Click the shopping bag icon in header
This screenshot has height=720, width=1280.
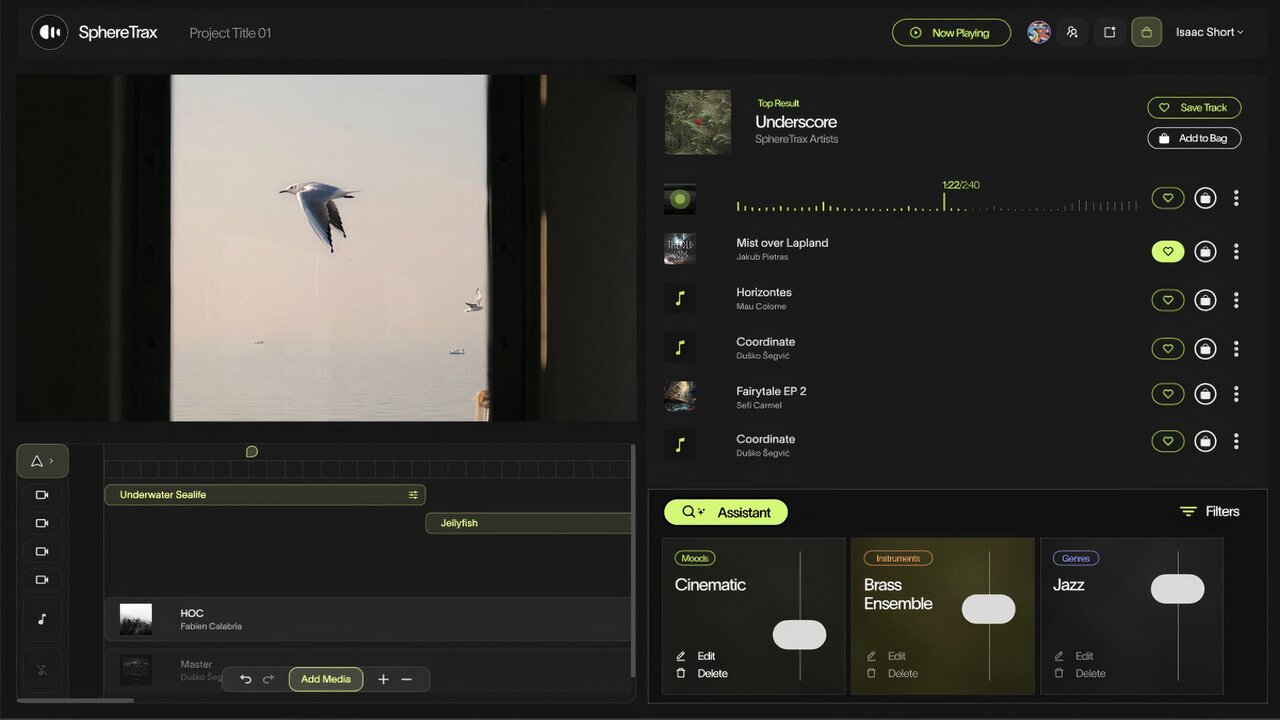click(x=1146, y=32)
